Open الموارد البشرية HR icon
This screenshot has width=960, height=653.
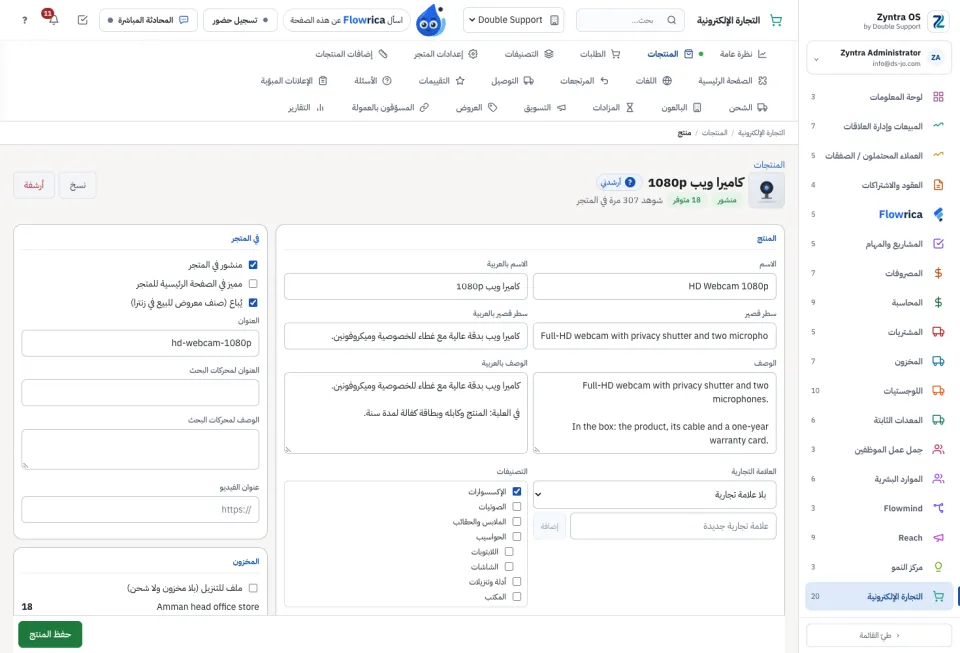tap(938, 479)
